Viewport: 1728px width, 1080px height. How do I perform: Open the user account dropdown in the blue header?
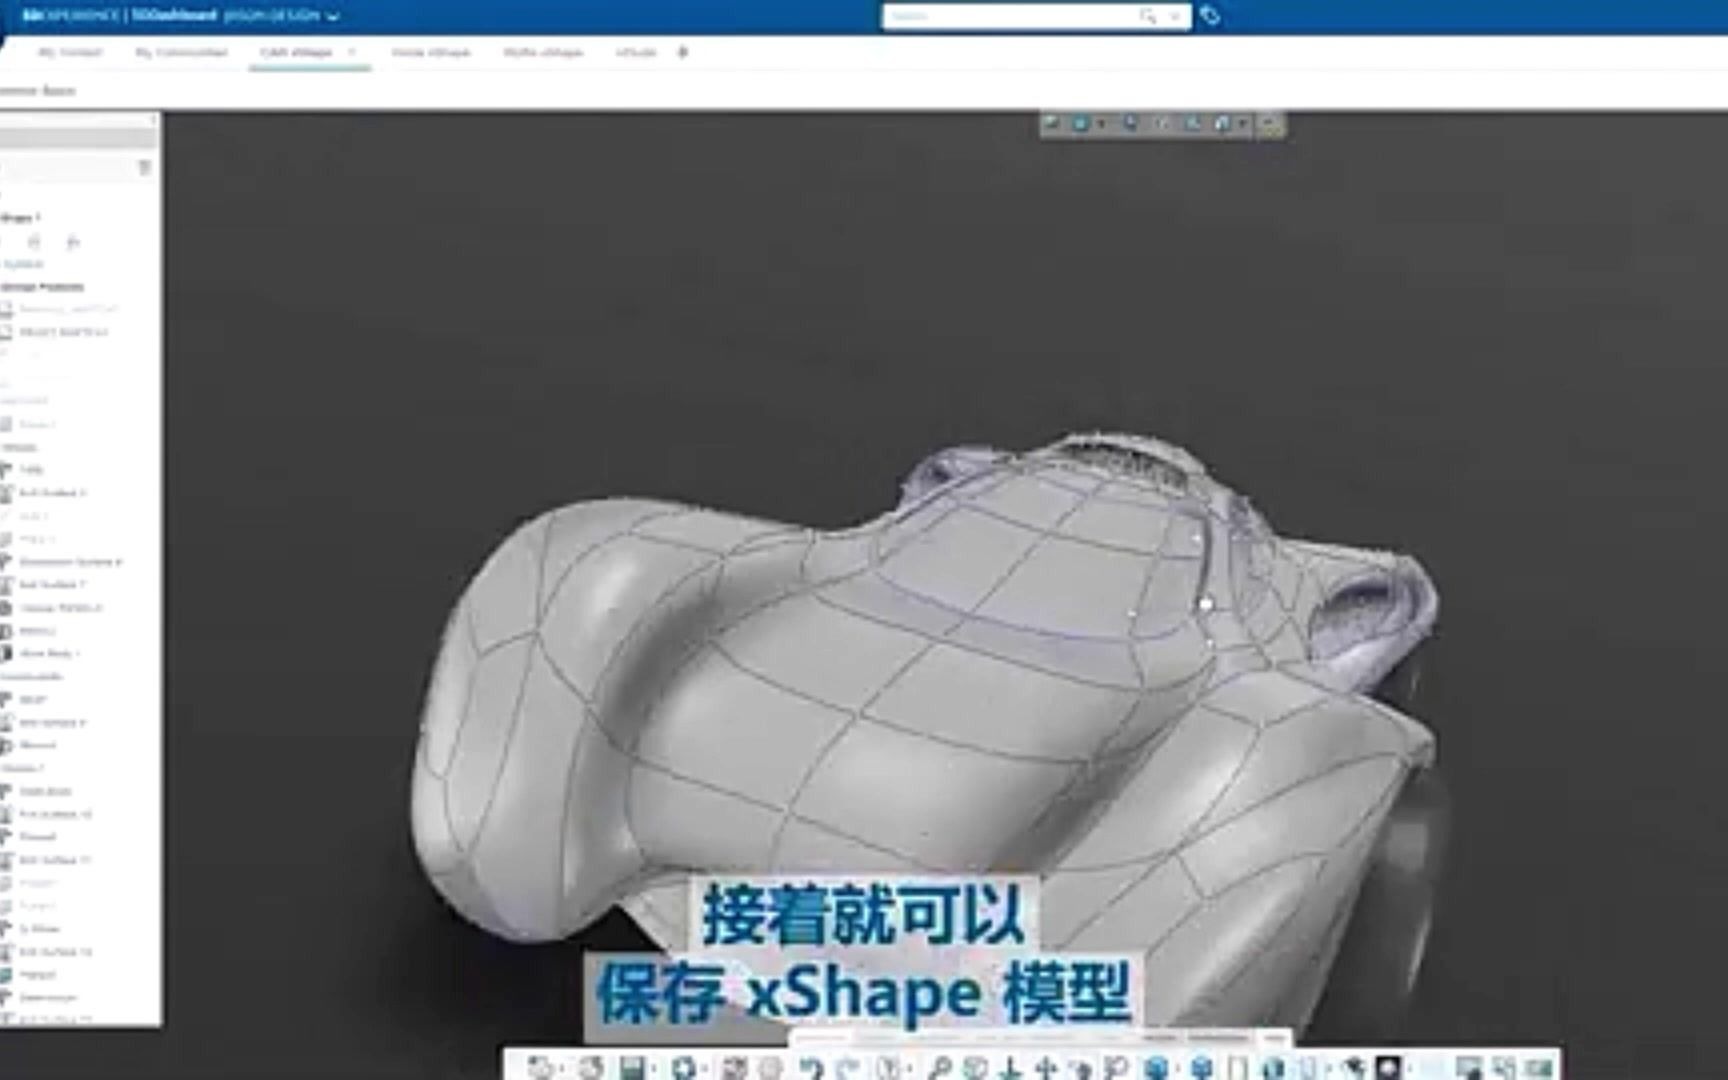click(x=333, y=16)
